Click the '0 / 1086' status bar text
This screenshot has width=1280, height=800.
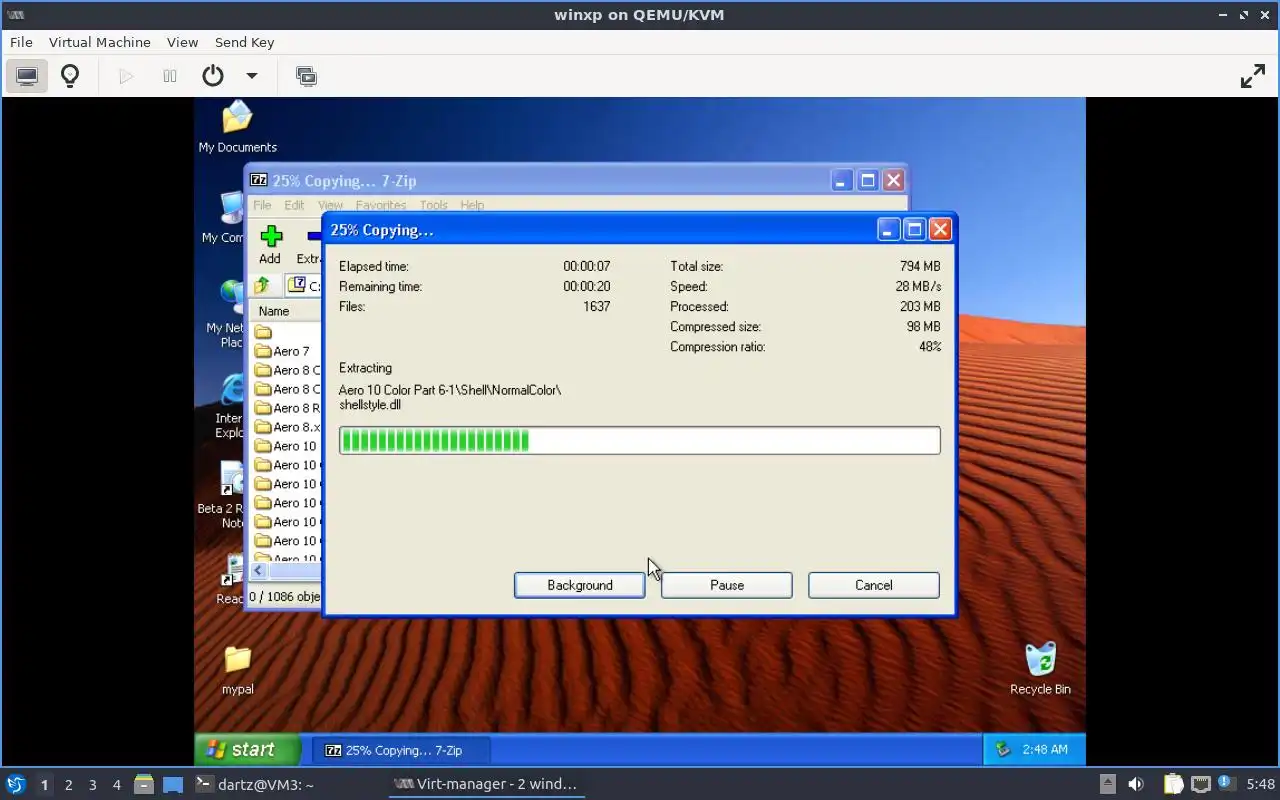click(x=284, y=597)
